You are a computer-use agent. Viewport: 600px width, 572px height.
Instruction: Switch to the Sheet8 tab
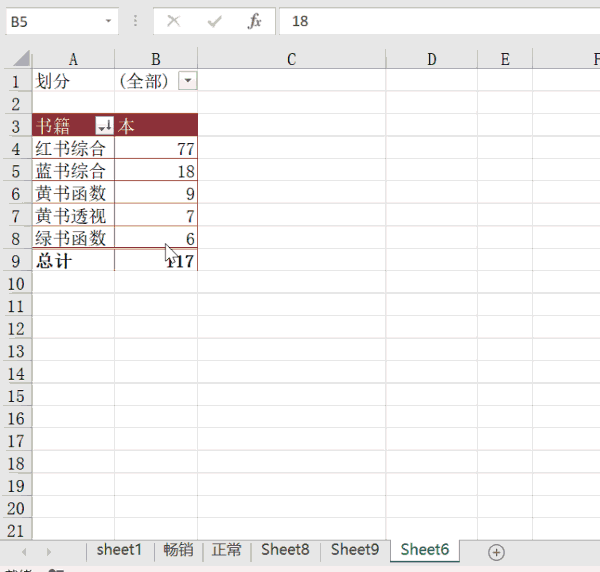[x=285, y=550]
